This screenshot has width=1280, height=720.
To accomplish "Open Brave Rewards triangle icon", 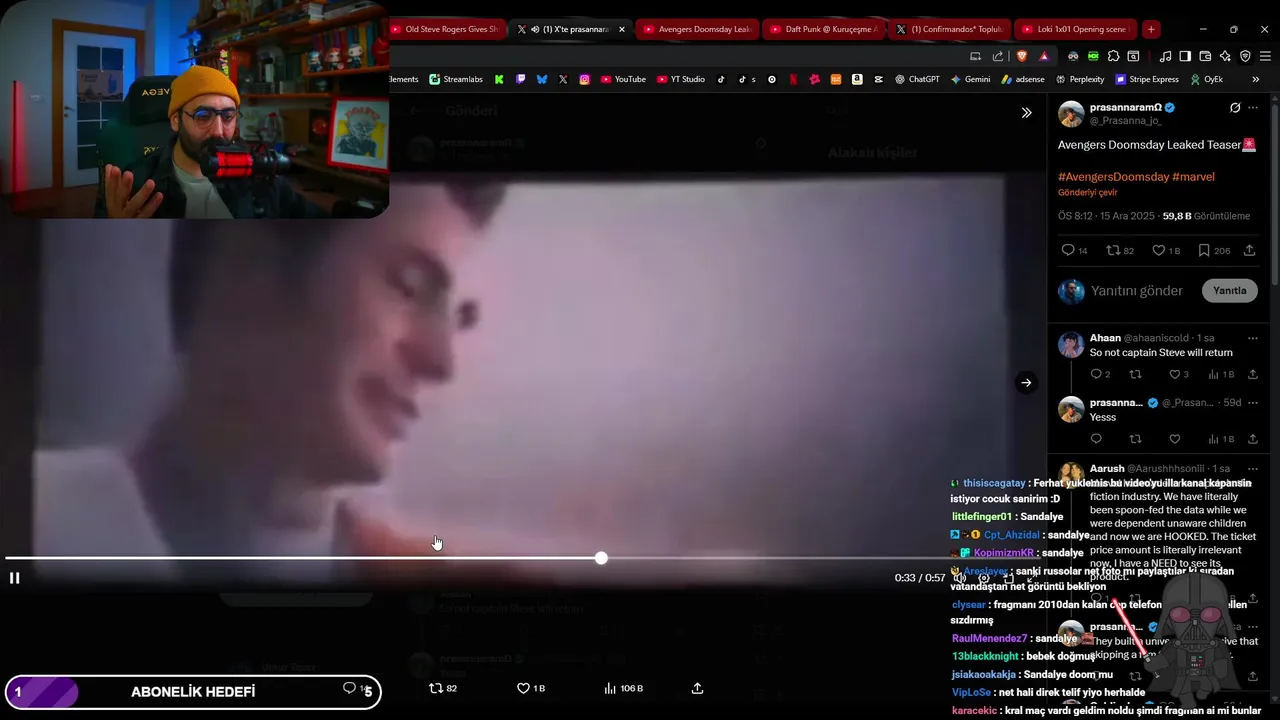I will click(x=1044, y=56).
